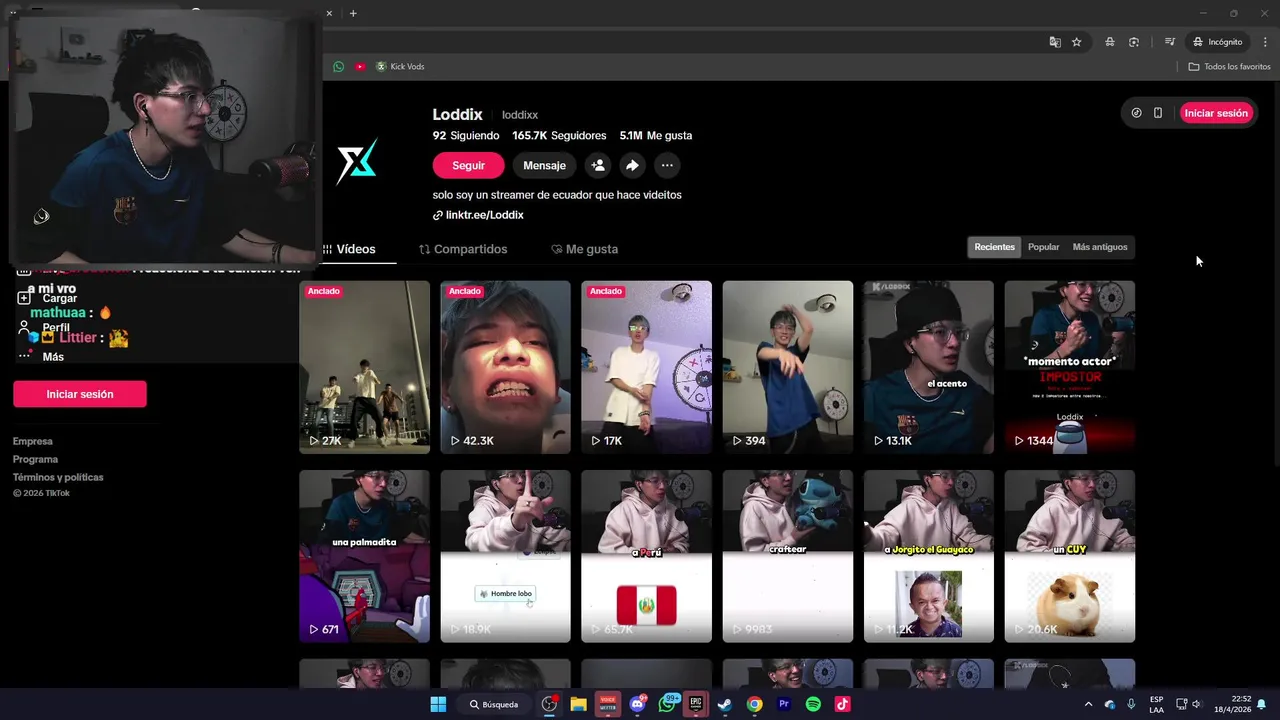Expand the Más option in sidebar
The image size is (1280, 720).
click(x=40, y=356)
